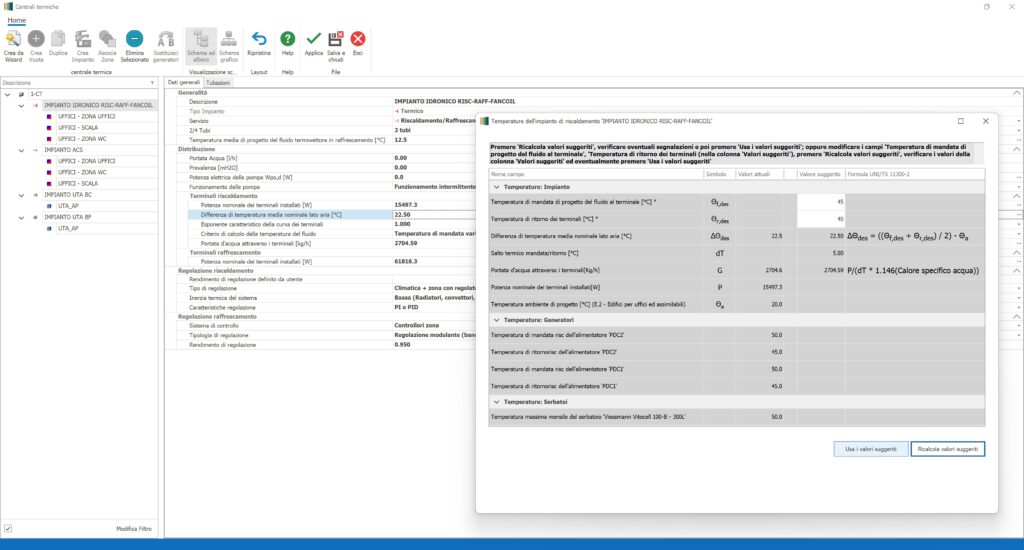The image size is (1024, 550).
Task: Click the Usa i valori suggeriti button
Action: pos(870,449)
